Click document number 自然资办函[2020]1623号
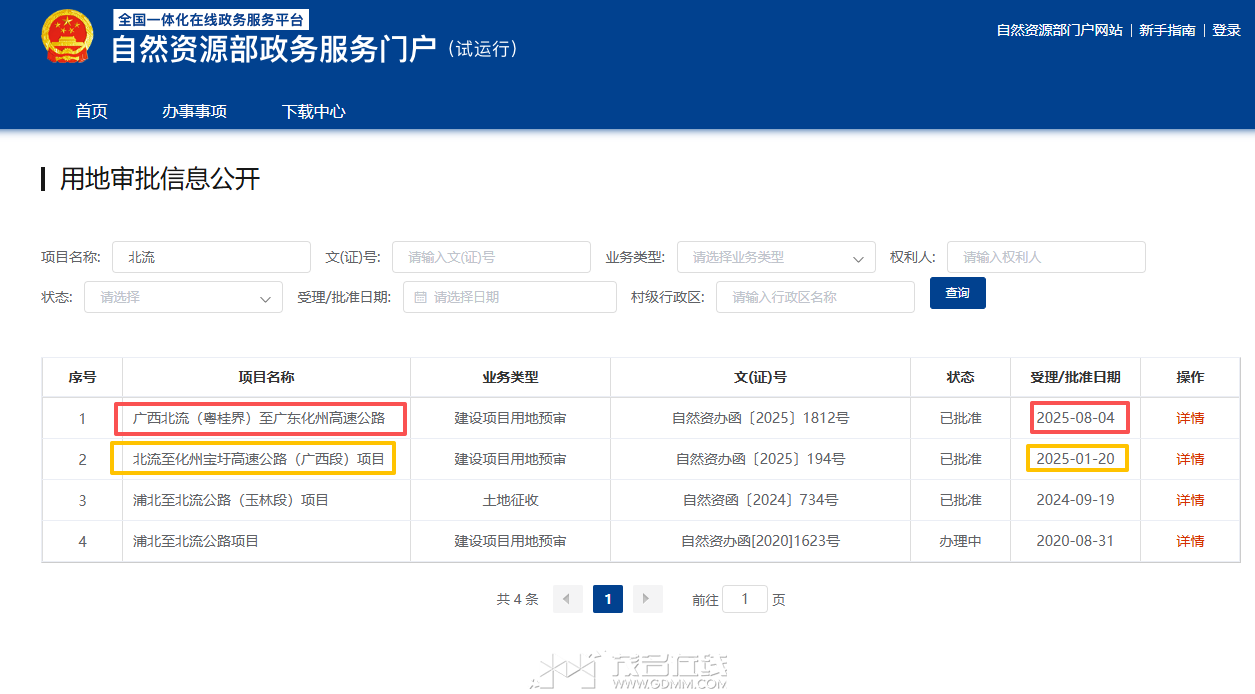 [760, 541]
